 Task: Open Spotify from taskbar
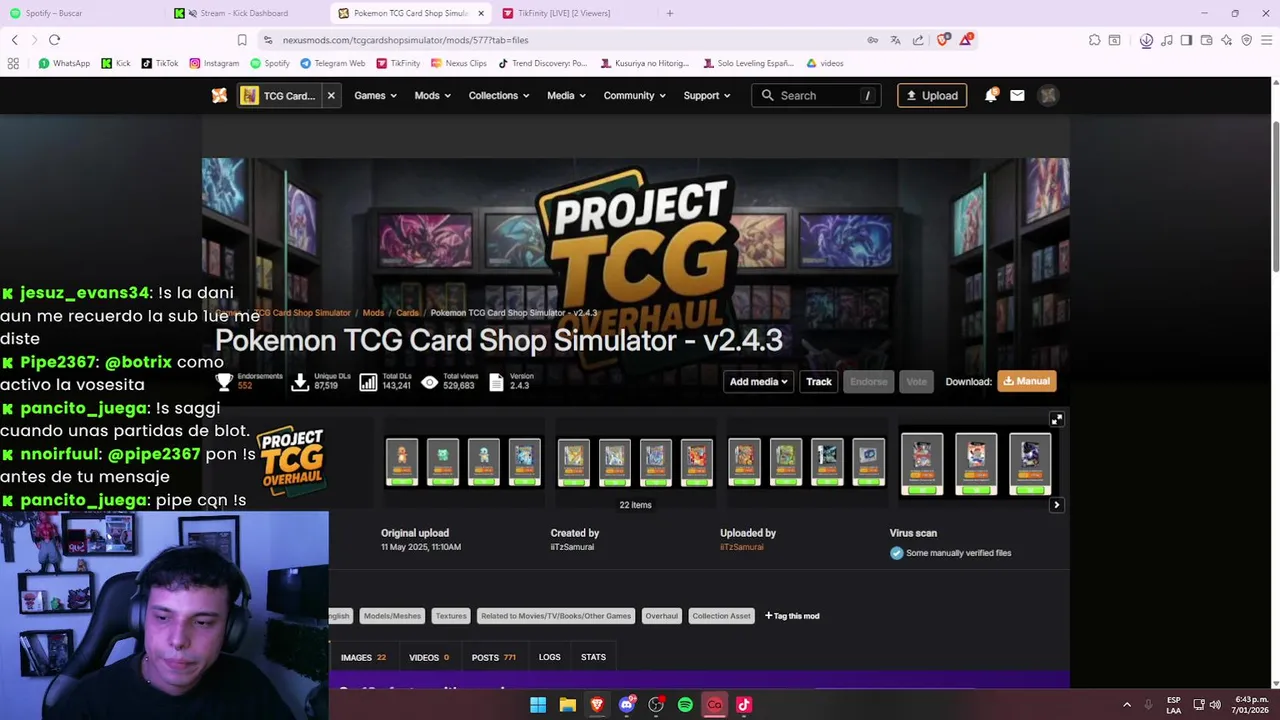click(x=685, y=705)
